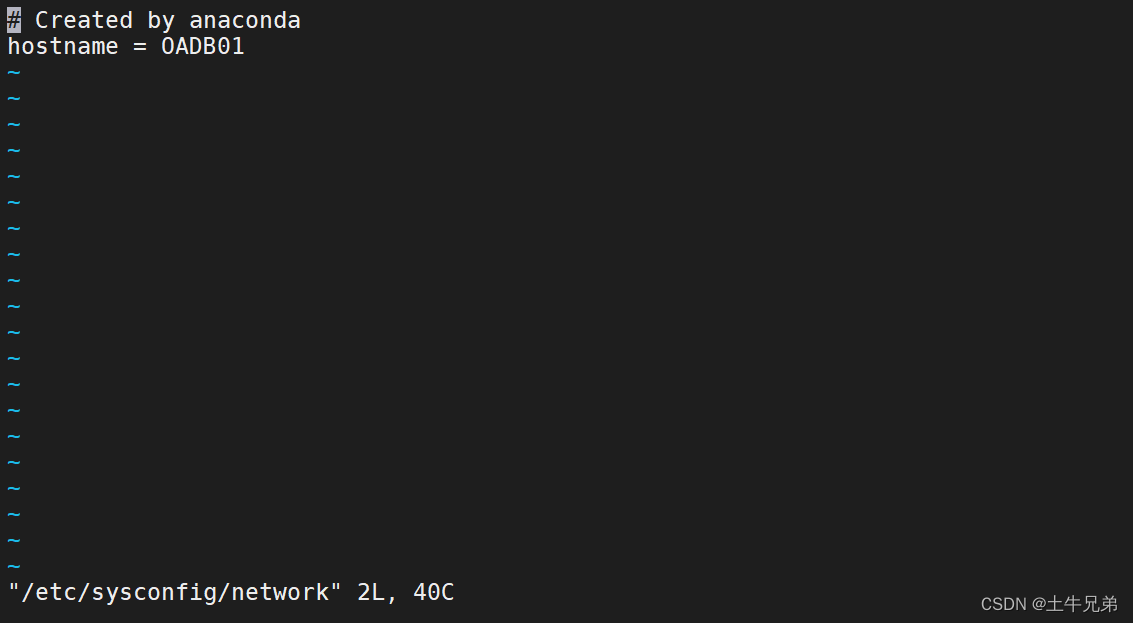Place cursor on the word Created
Image resolution: width=1133 pixels, height=623 pixels.
pos(84,20)
